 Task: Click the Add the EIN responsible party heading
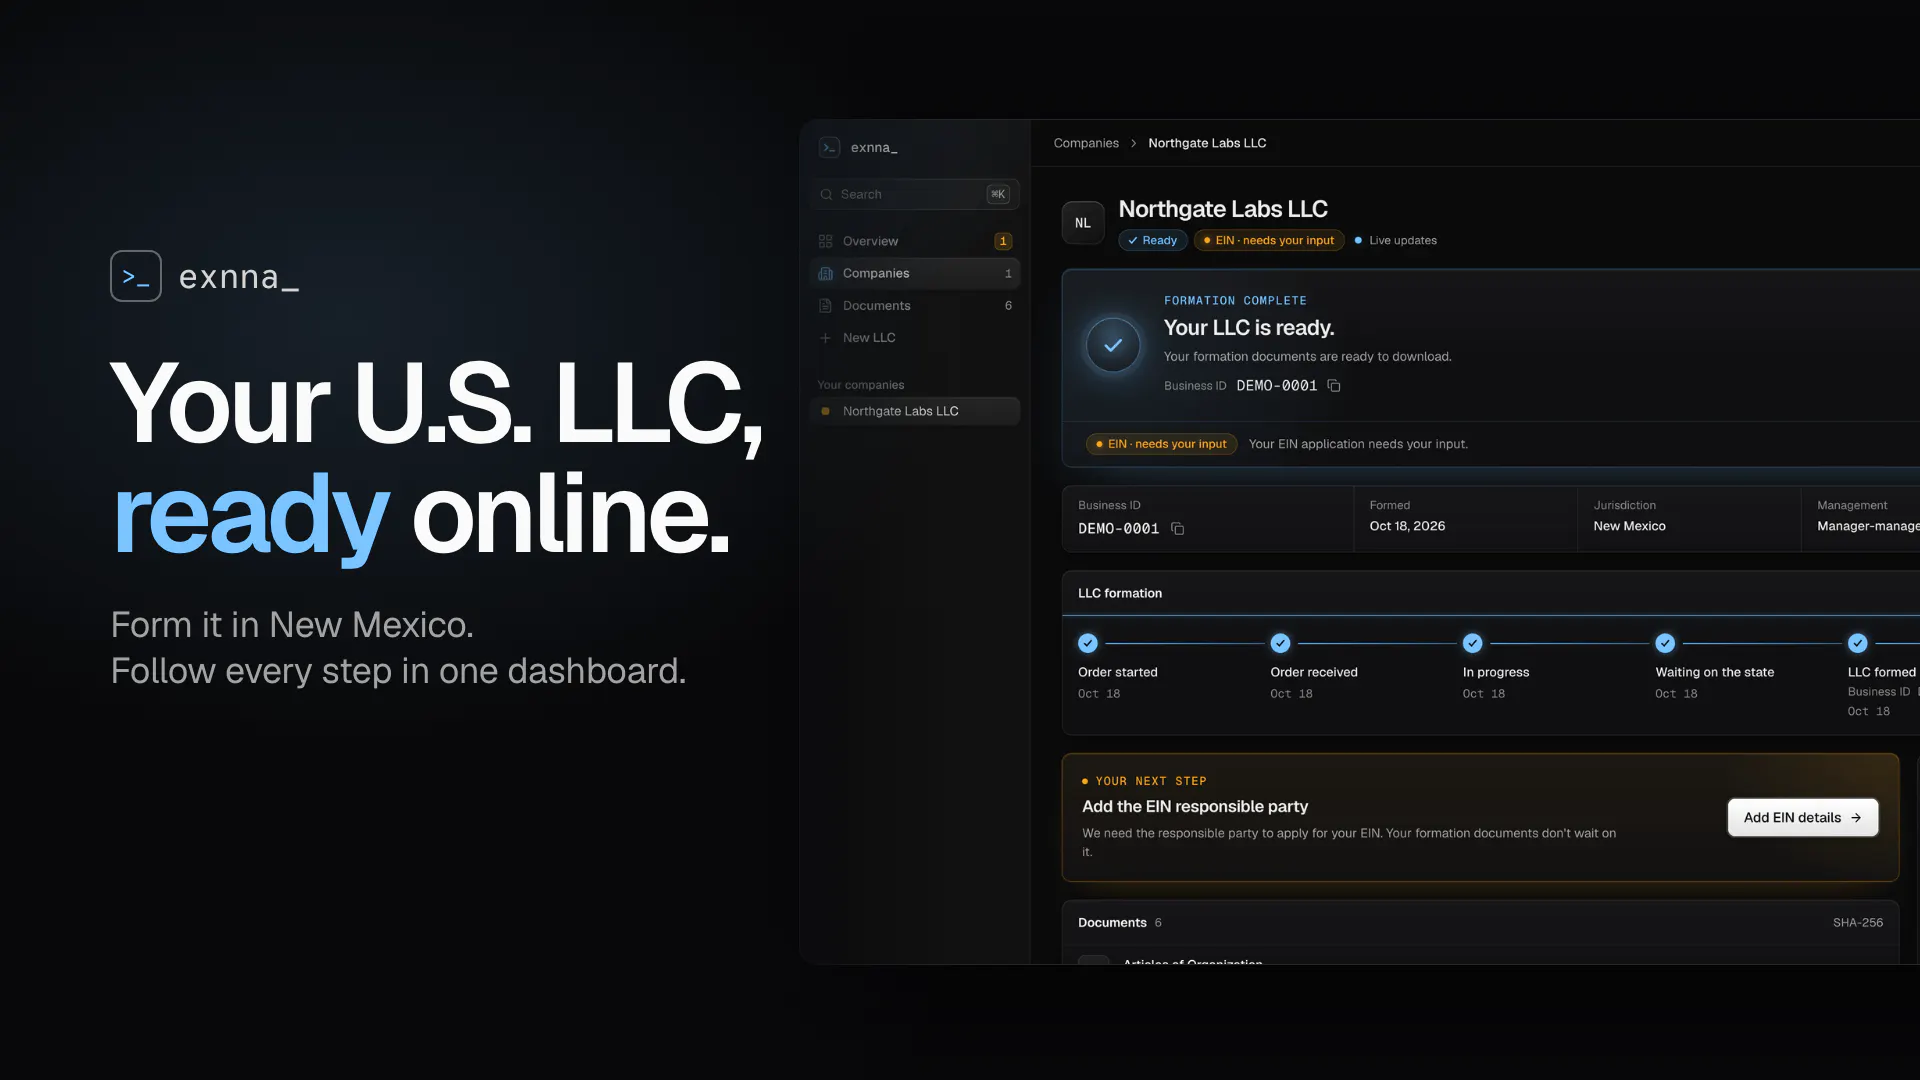pos(1195,806)
